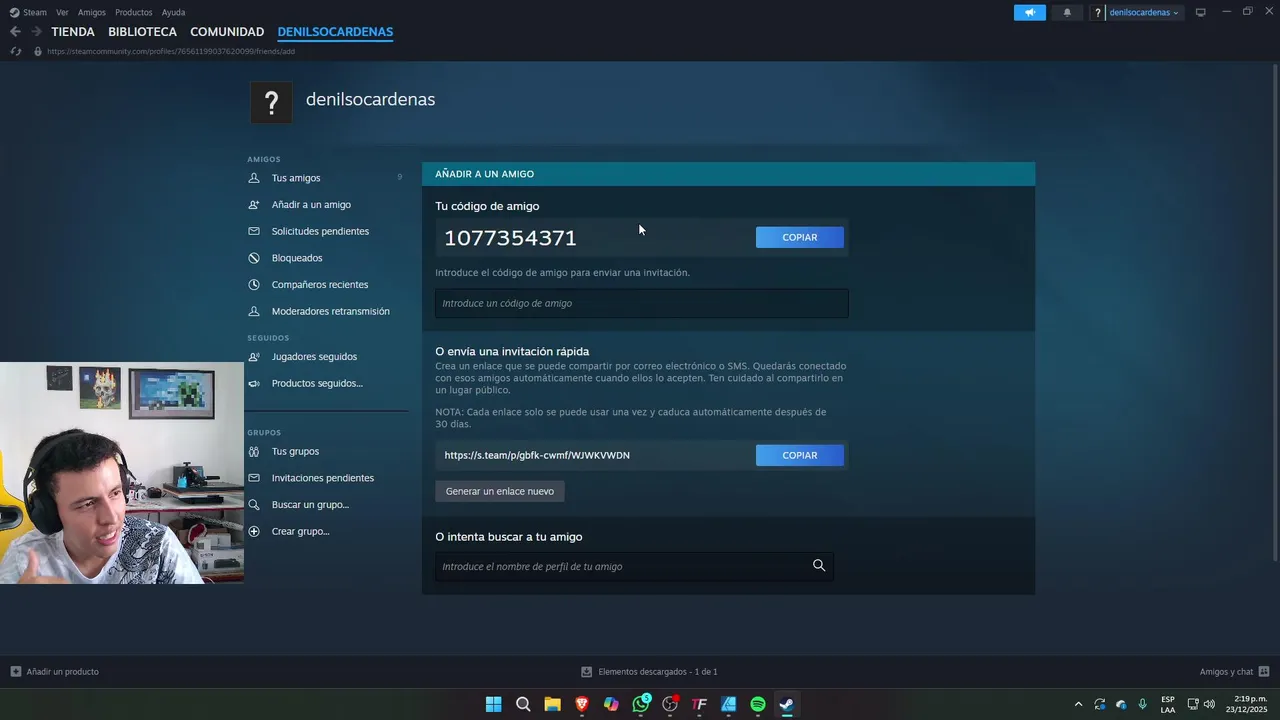Click the ESP LAA language indicator
Image resolution: width=1280 pixels, height=720 pixels.
[x=1167, y=704]
